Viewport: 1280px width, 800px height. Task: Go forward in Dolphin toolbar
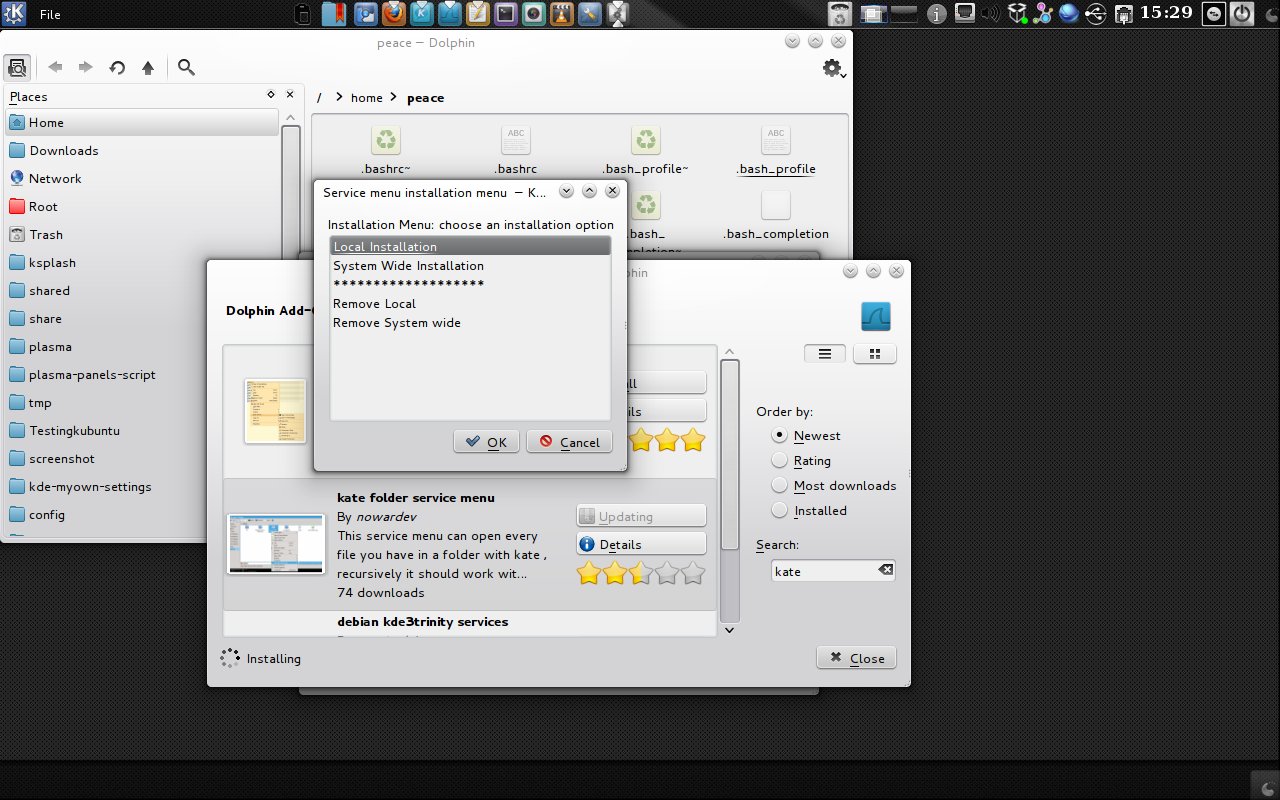coord(86,67)
